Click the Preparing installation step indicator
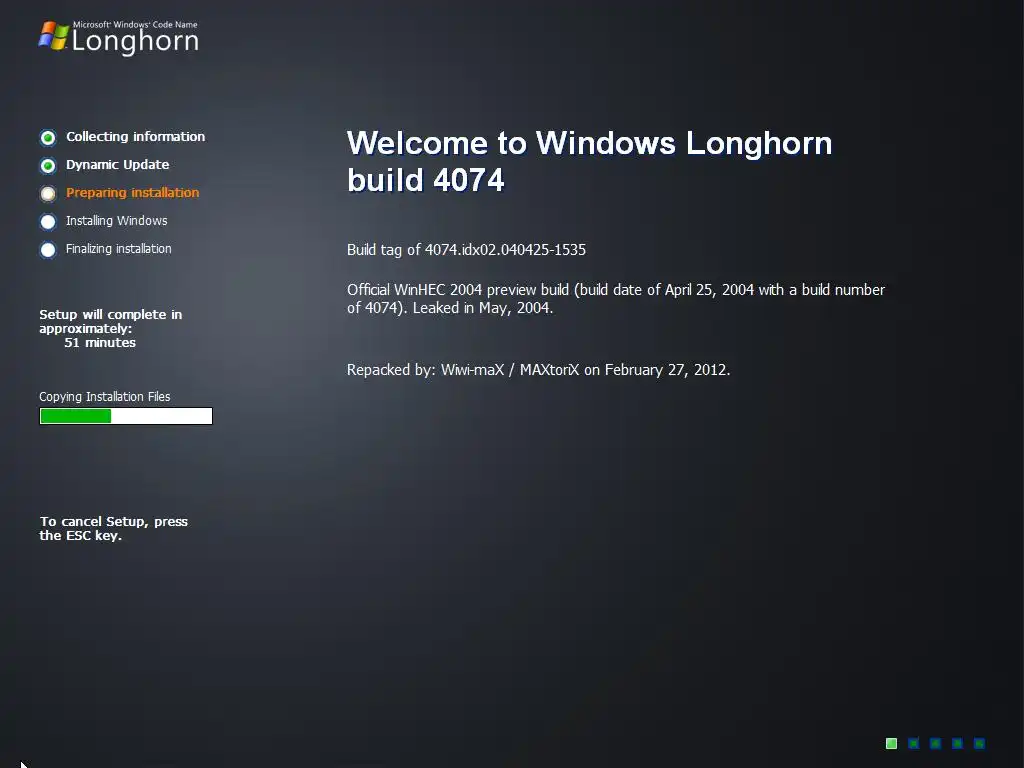The height and width of the screenshot is (768, 1024). point(48,193)
